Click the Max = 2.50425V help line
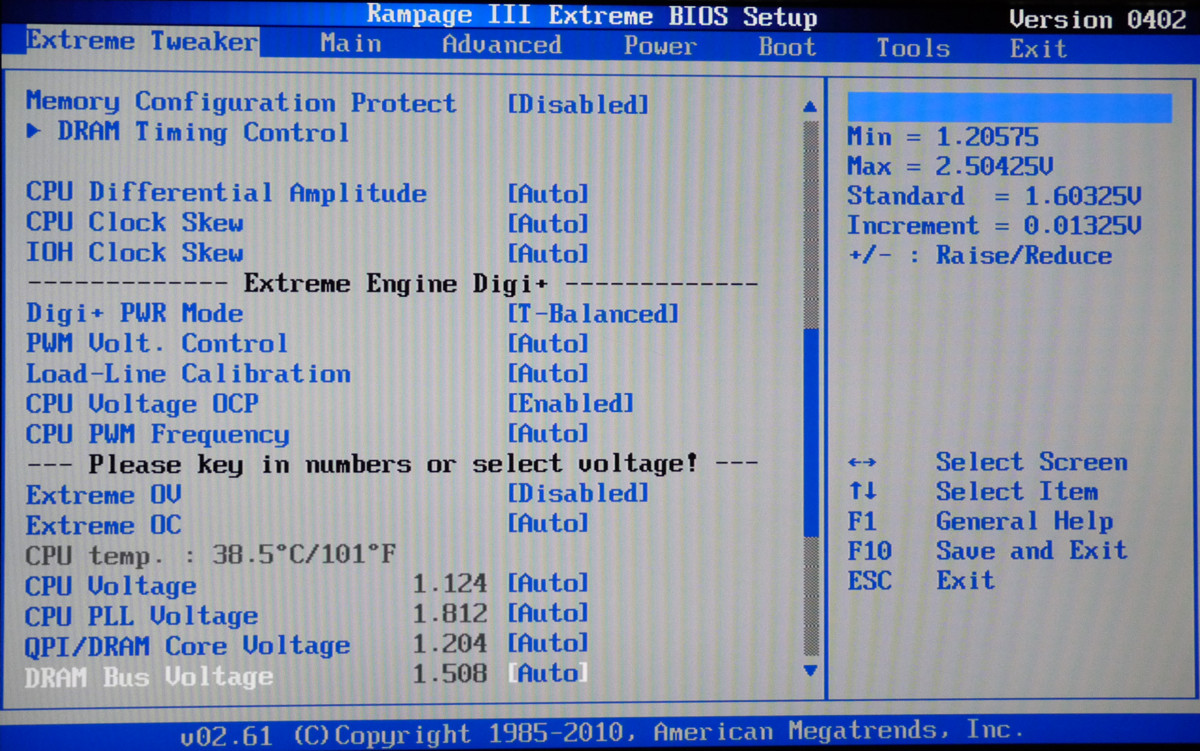Viewport: 1200px width, 751px height. pos(950,166)
